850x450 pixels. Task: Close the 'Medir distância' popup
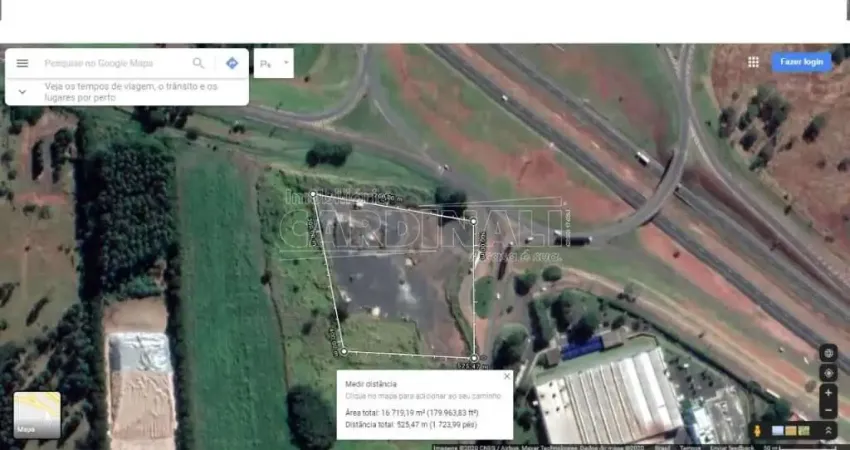[506, 377]
